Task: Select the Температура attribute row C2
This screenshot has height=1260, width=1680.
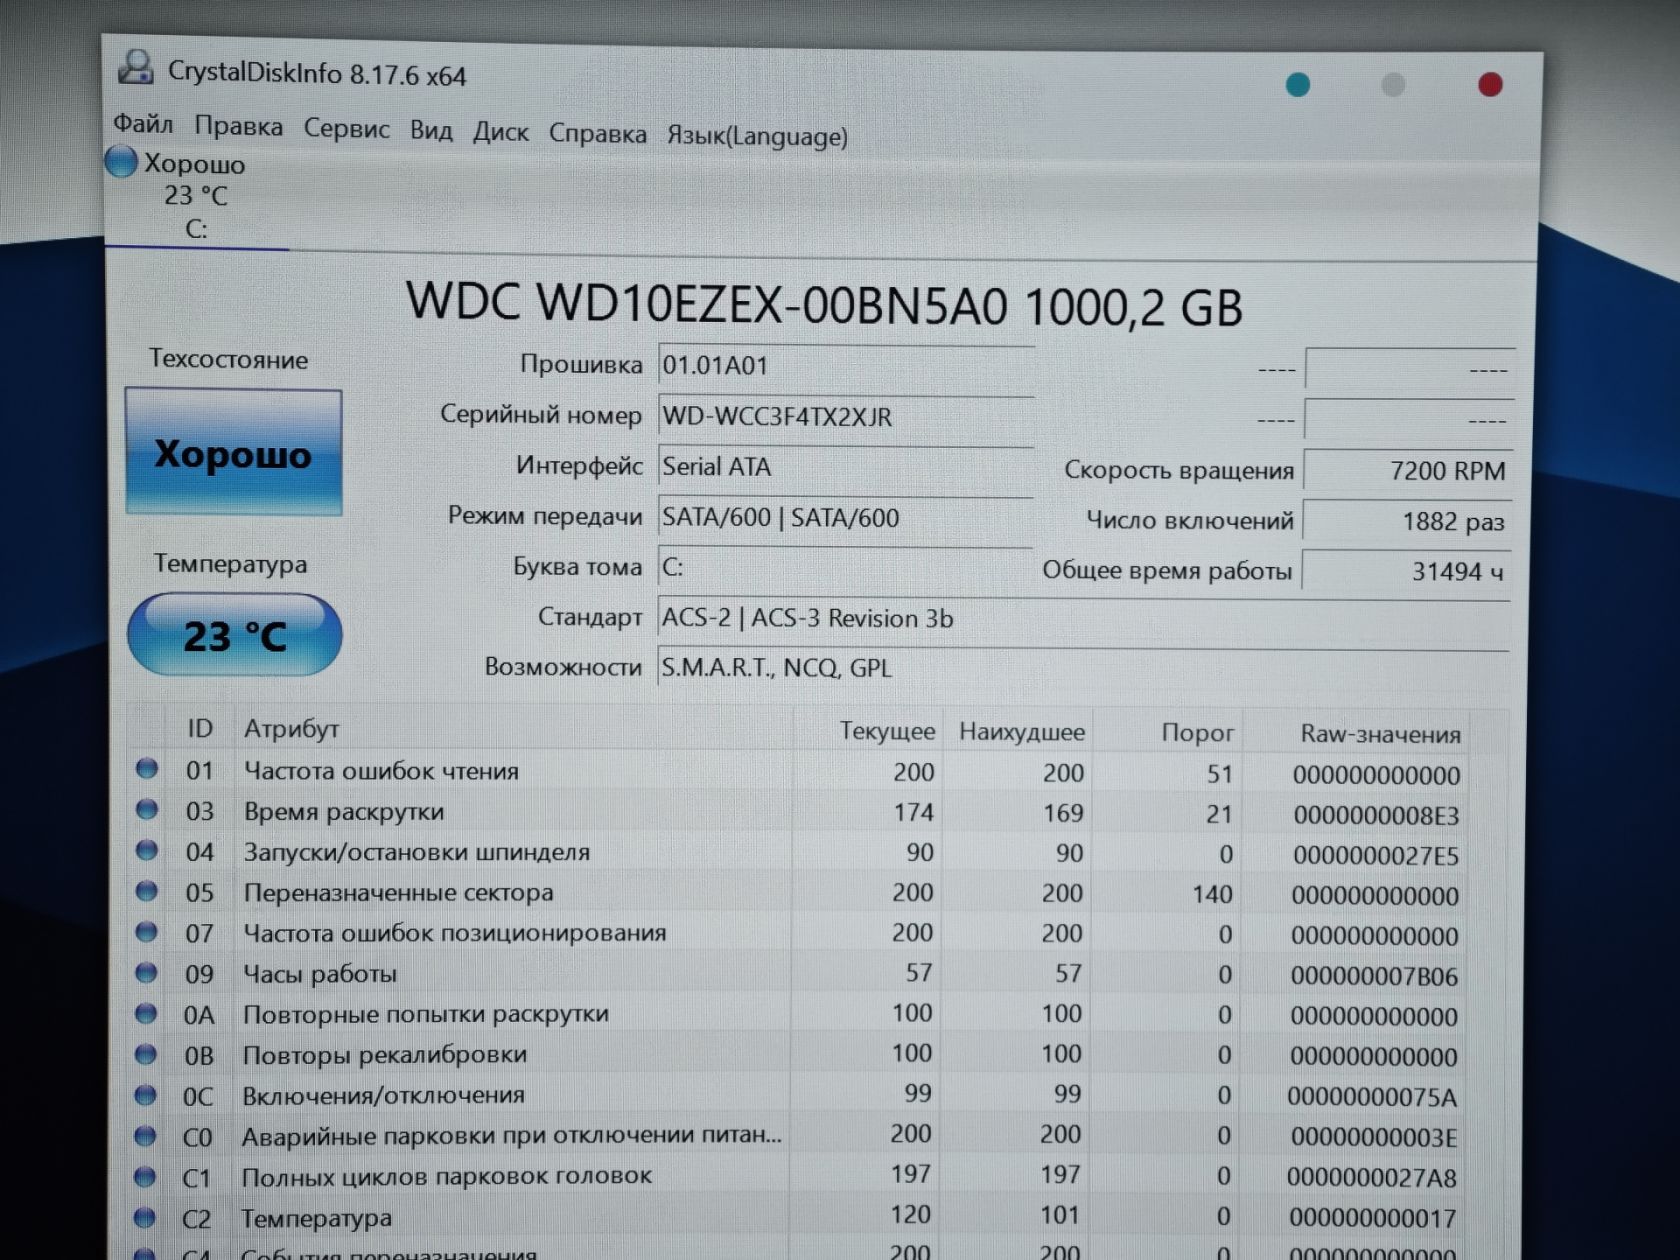Action: [815, 1217]
